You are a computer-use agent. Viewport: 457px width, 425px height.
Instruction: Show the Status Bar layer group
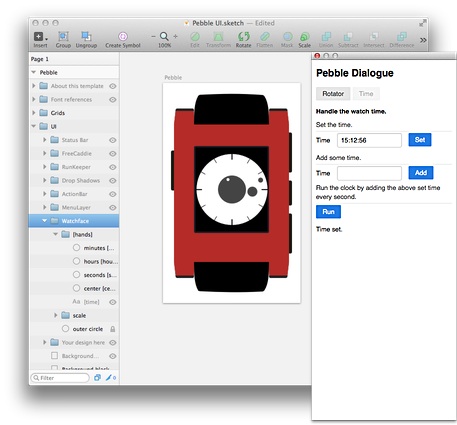tap(113, 140)
